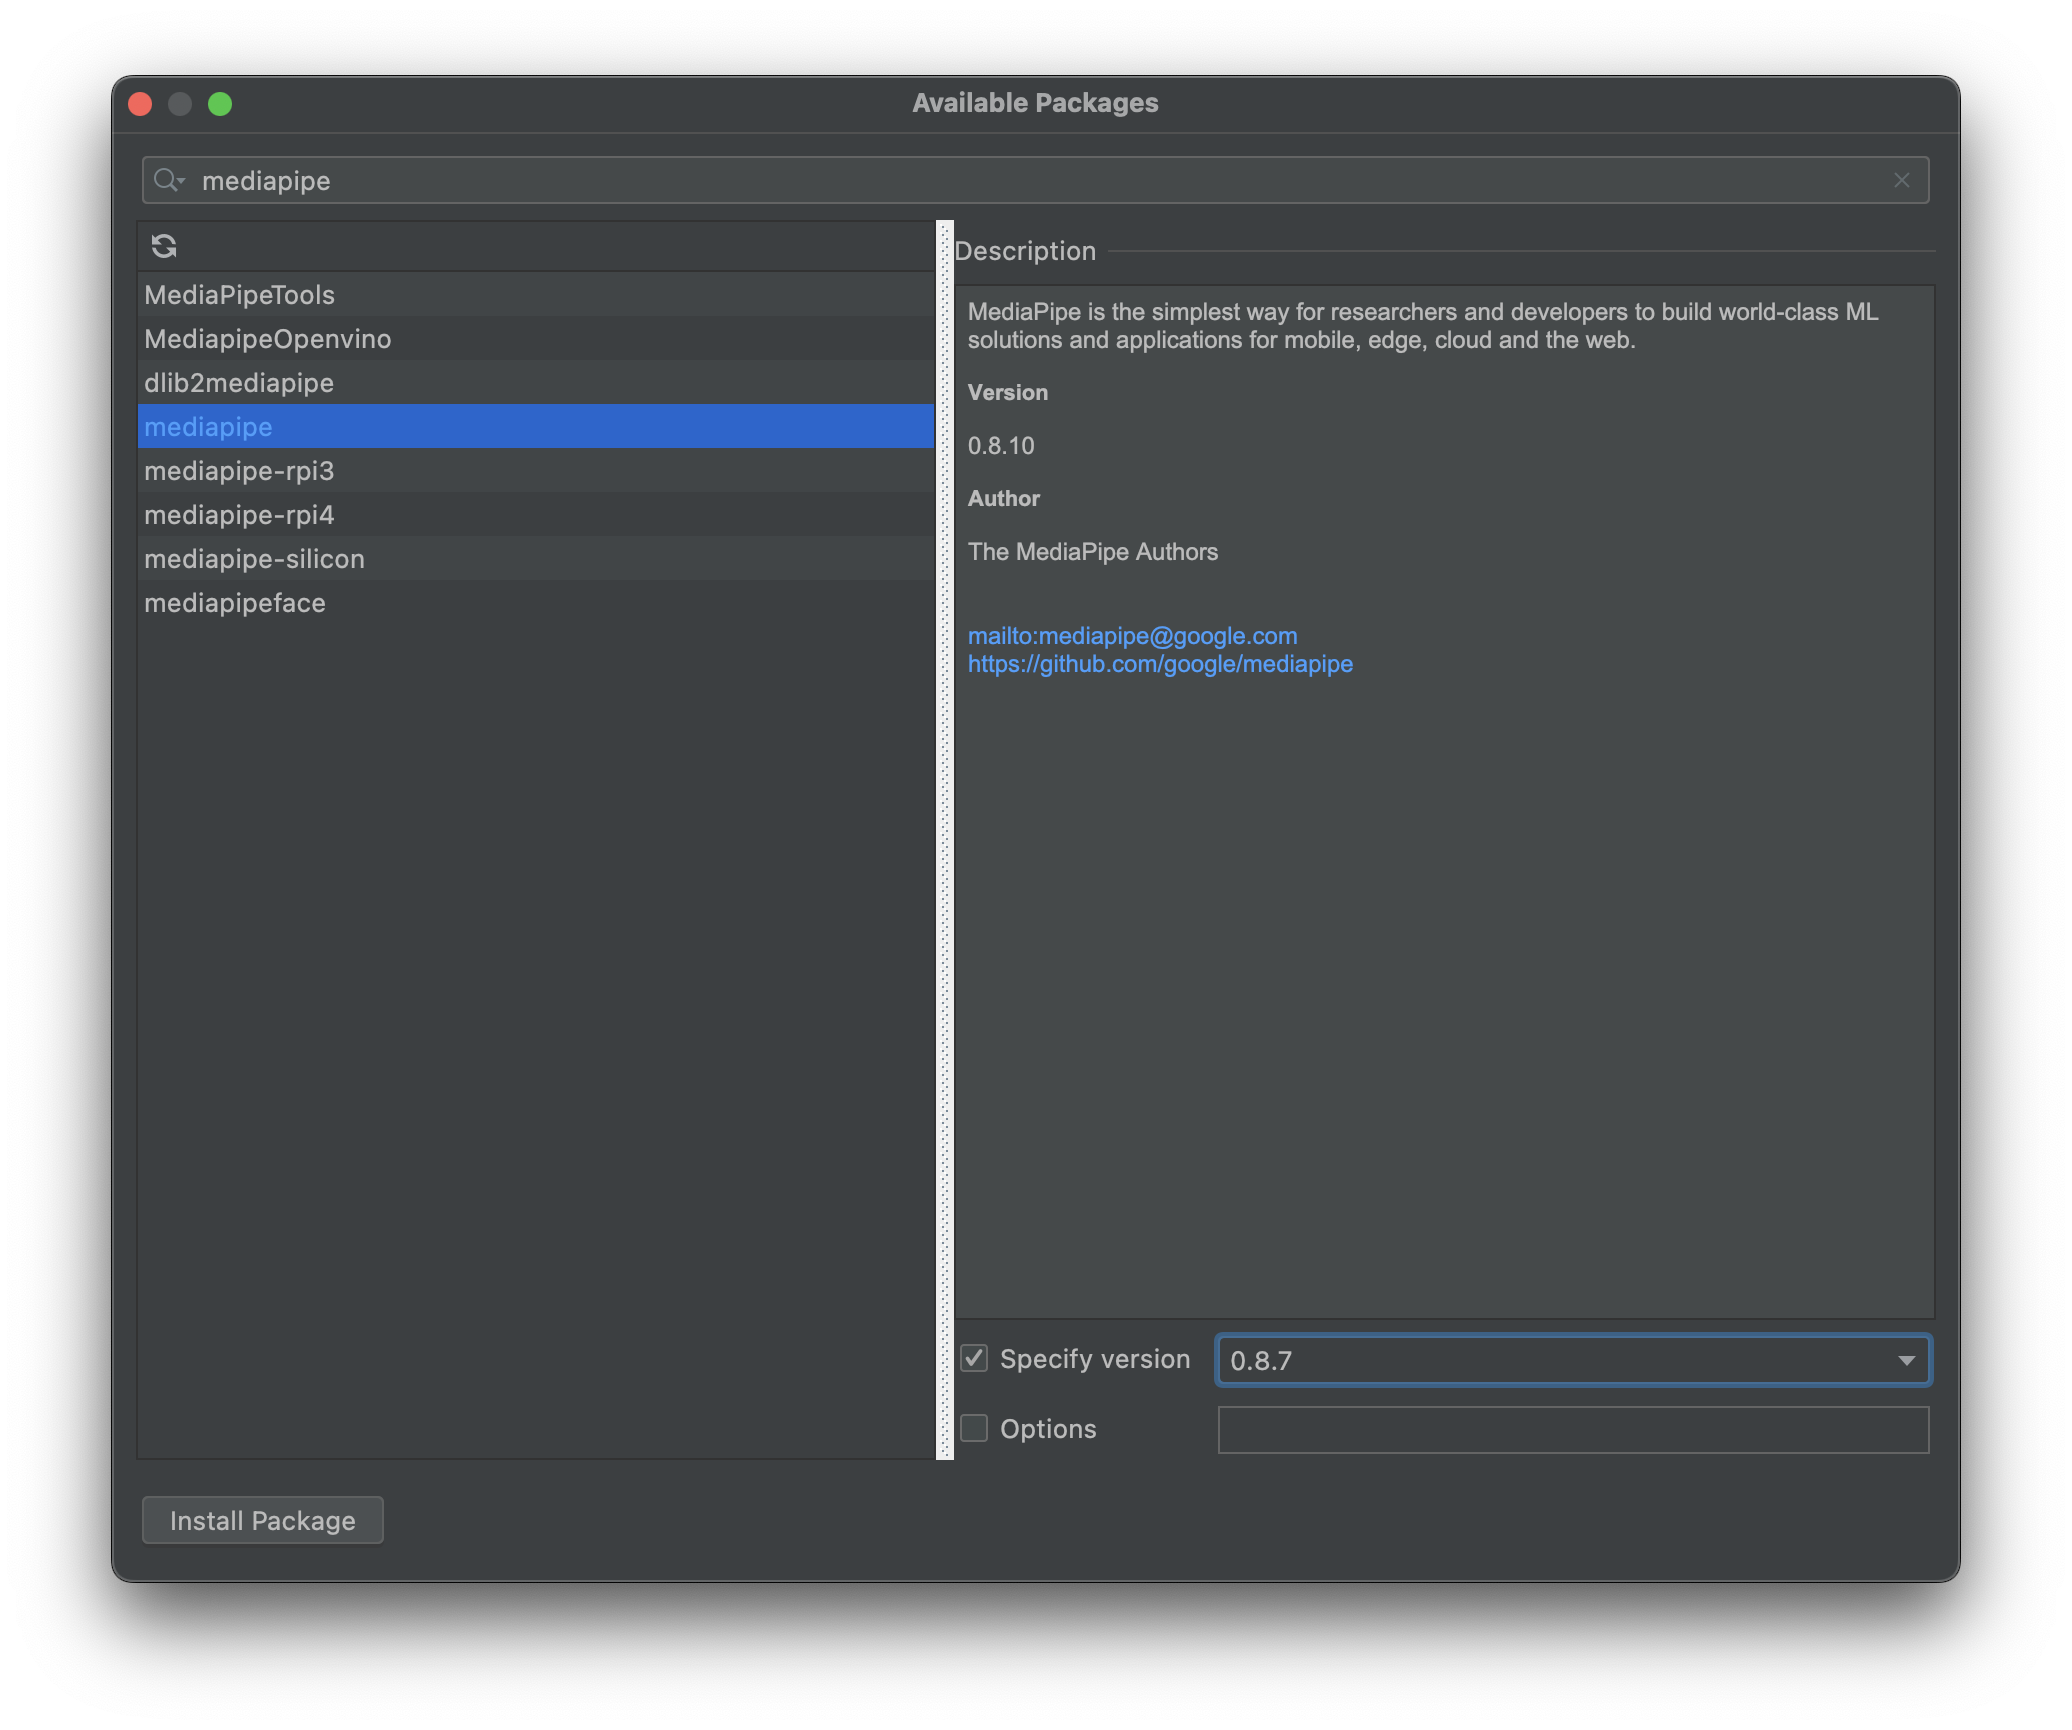Select dlib2mediapipe package
The image size is (2072, 1730).
tap(239, 383)
